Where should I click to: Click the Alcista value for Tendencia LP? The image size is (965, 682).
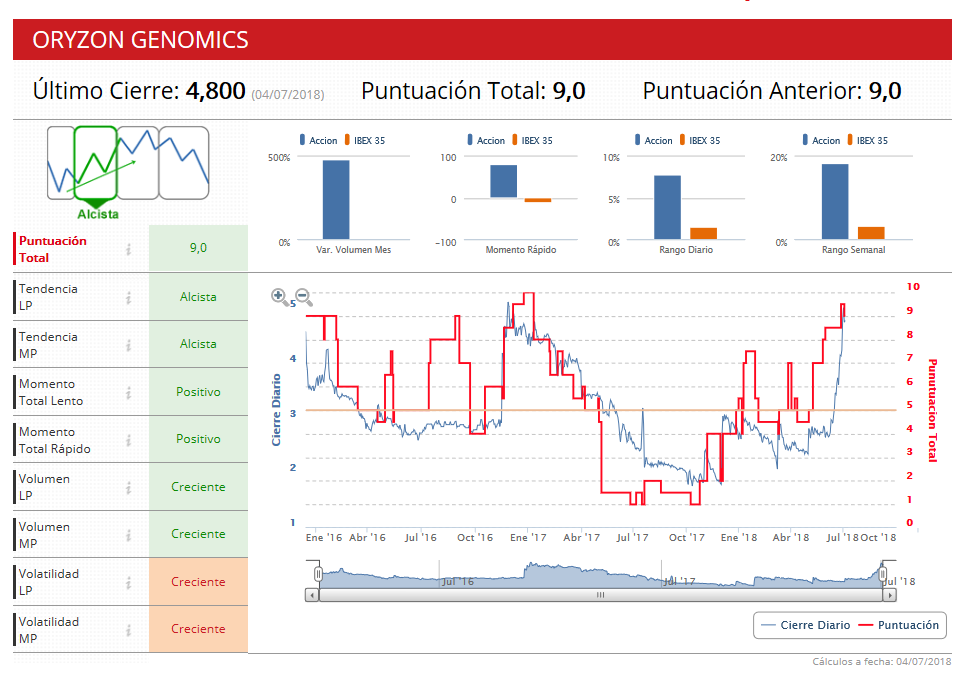pos(198,297)
